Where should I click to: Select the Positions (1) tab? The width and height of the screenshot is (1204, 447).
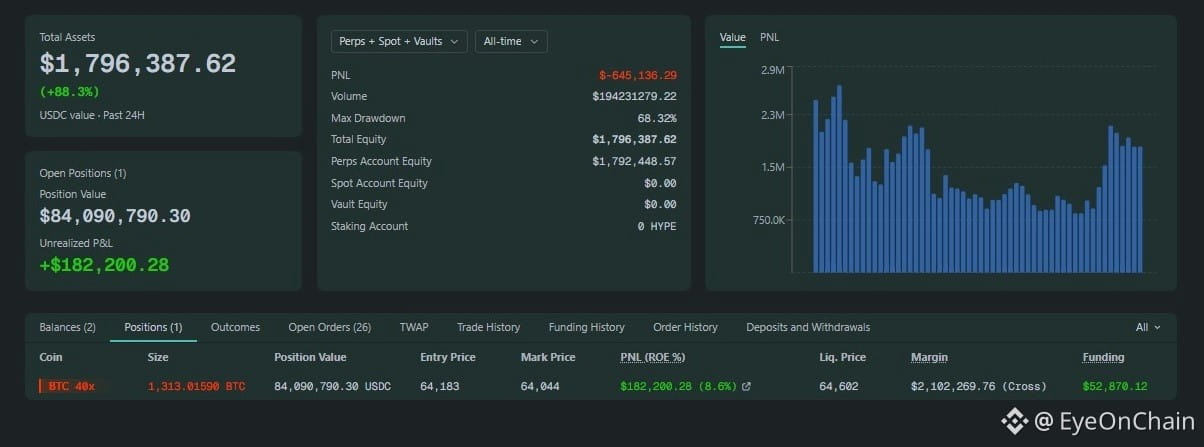[153, 327]
